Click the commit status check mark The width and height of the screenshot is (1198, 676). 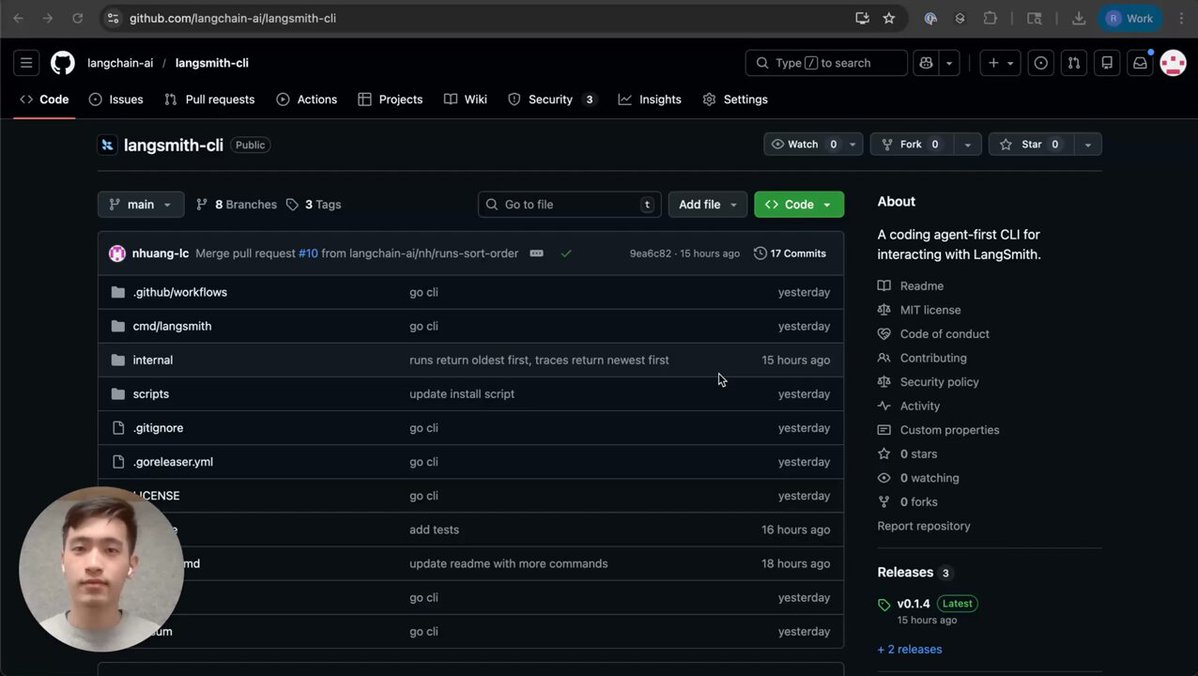tap(566, 254)
